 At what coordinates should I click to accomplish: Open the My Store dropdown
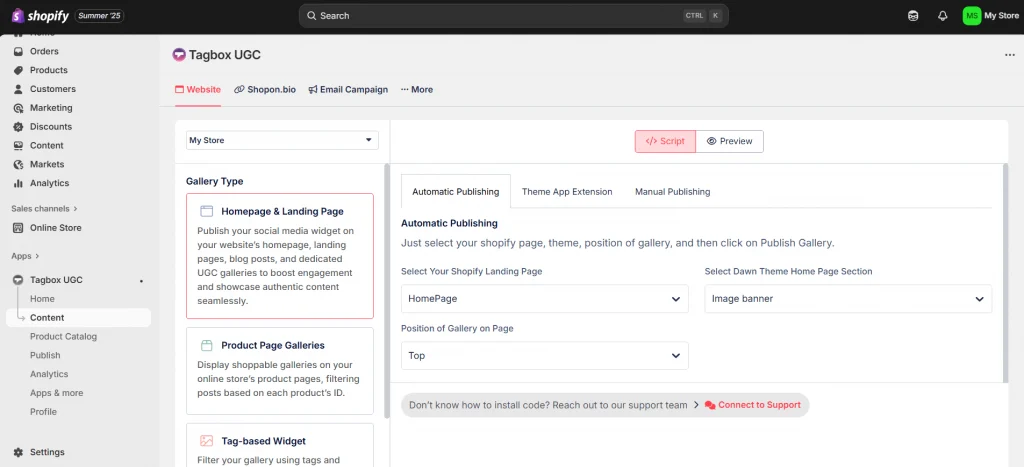(x=282, y=140)
